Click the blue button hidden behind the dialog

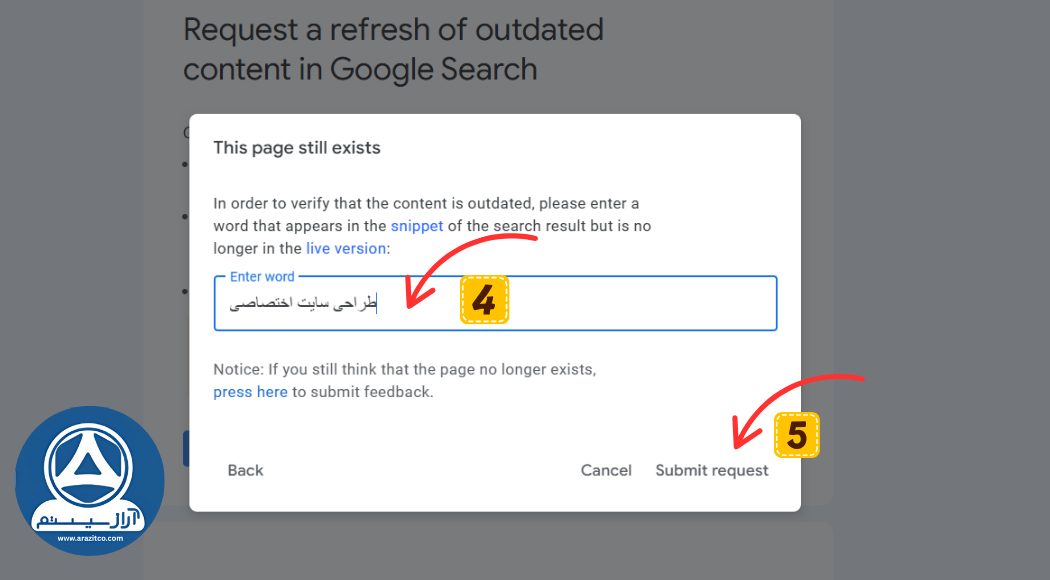186,449
